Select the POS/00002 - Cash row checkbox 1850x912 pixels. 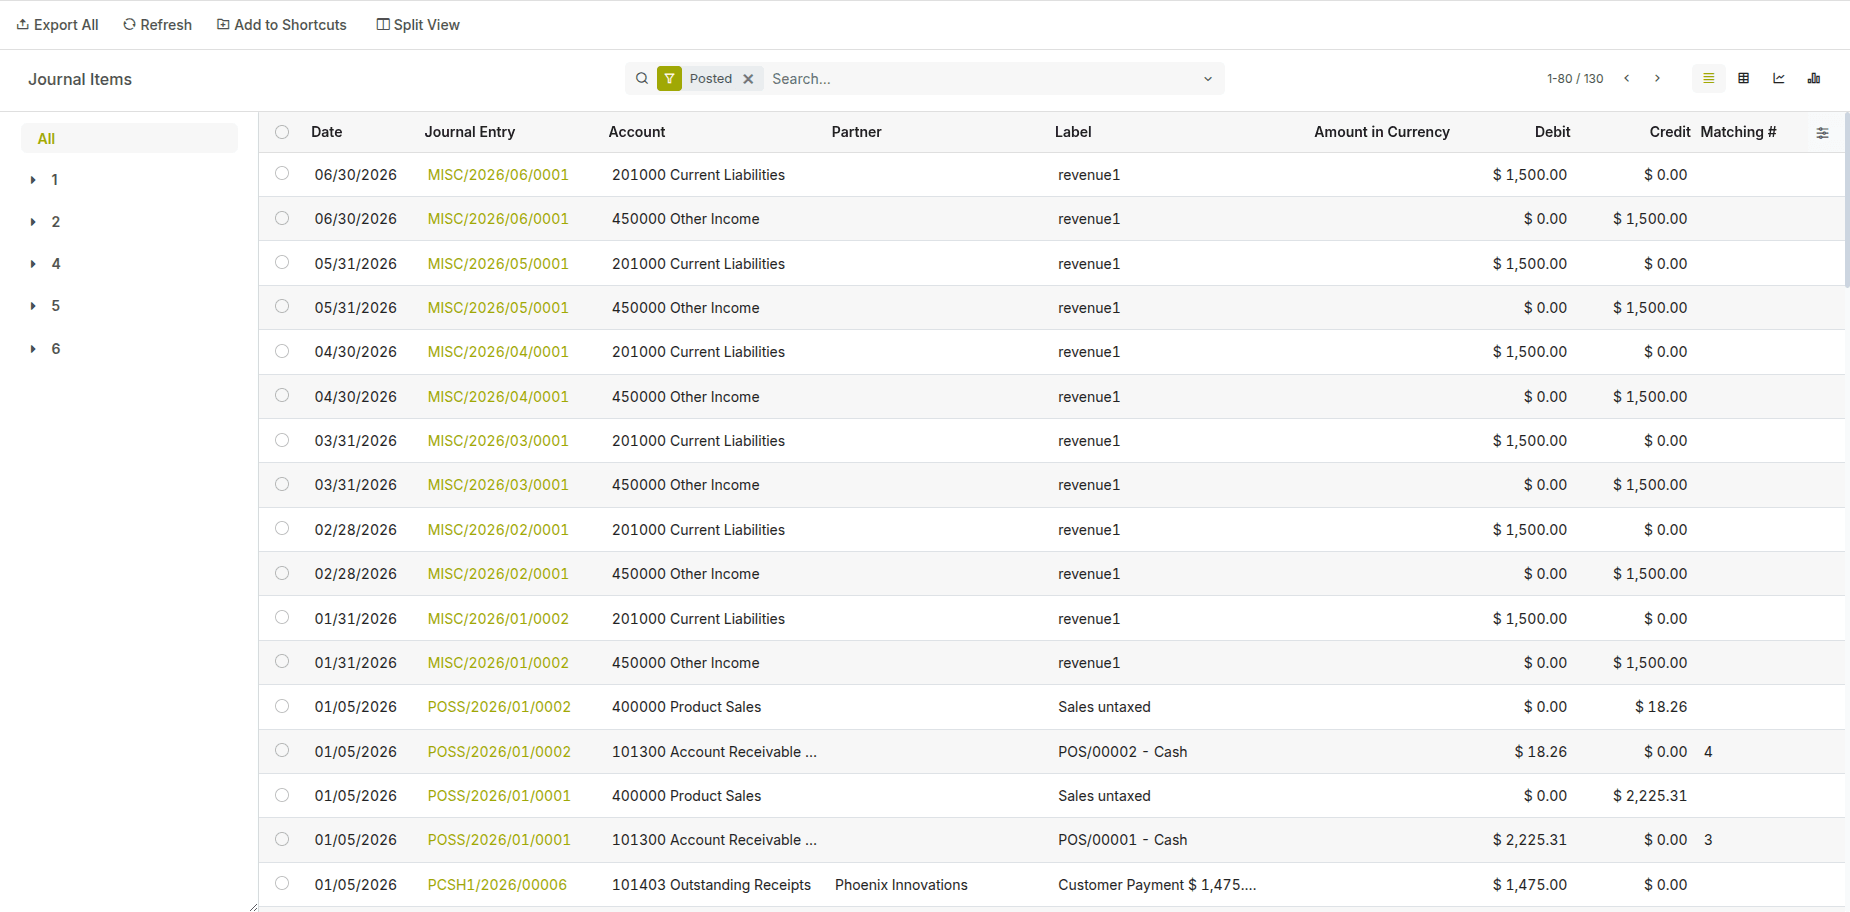coord(282,751)
